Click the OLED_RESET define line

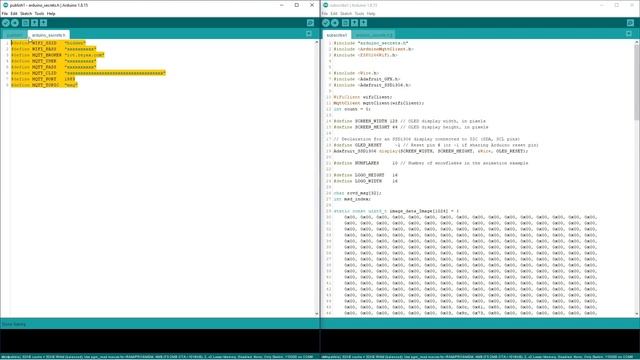pyautogui.click(x=436, y=145)
